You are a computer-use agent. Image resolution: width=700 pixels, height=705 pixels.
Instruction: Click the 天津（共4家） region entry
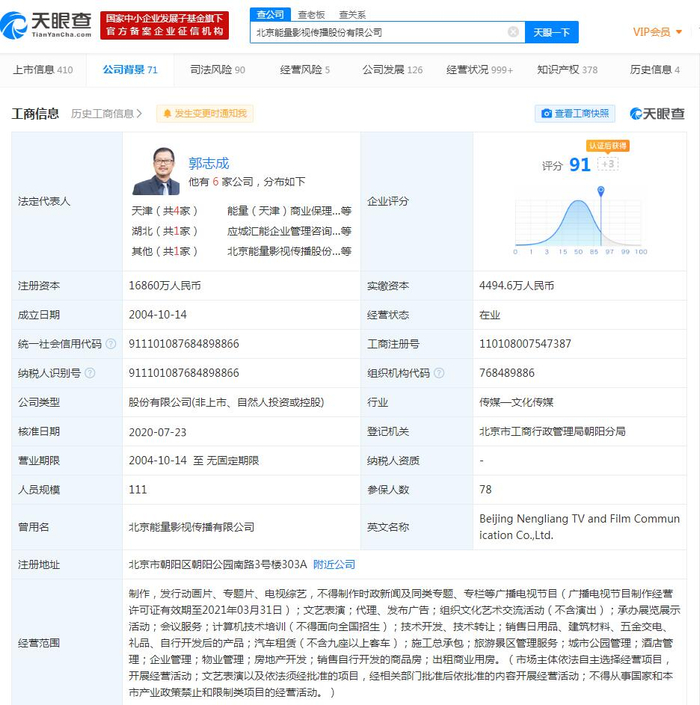(x=165, y=211)
